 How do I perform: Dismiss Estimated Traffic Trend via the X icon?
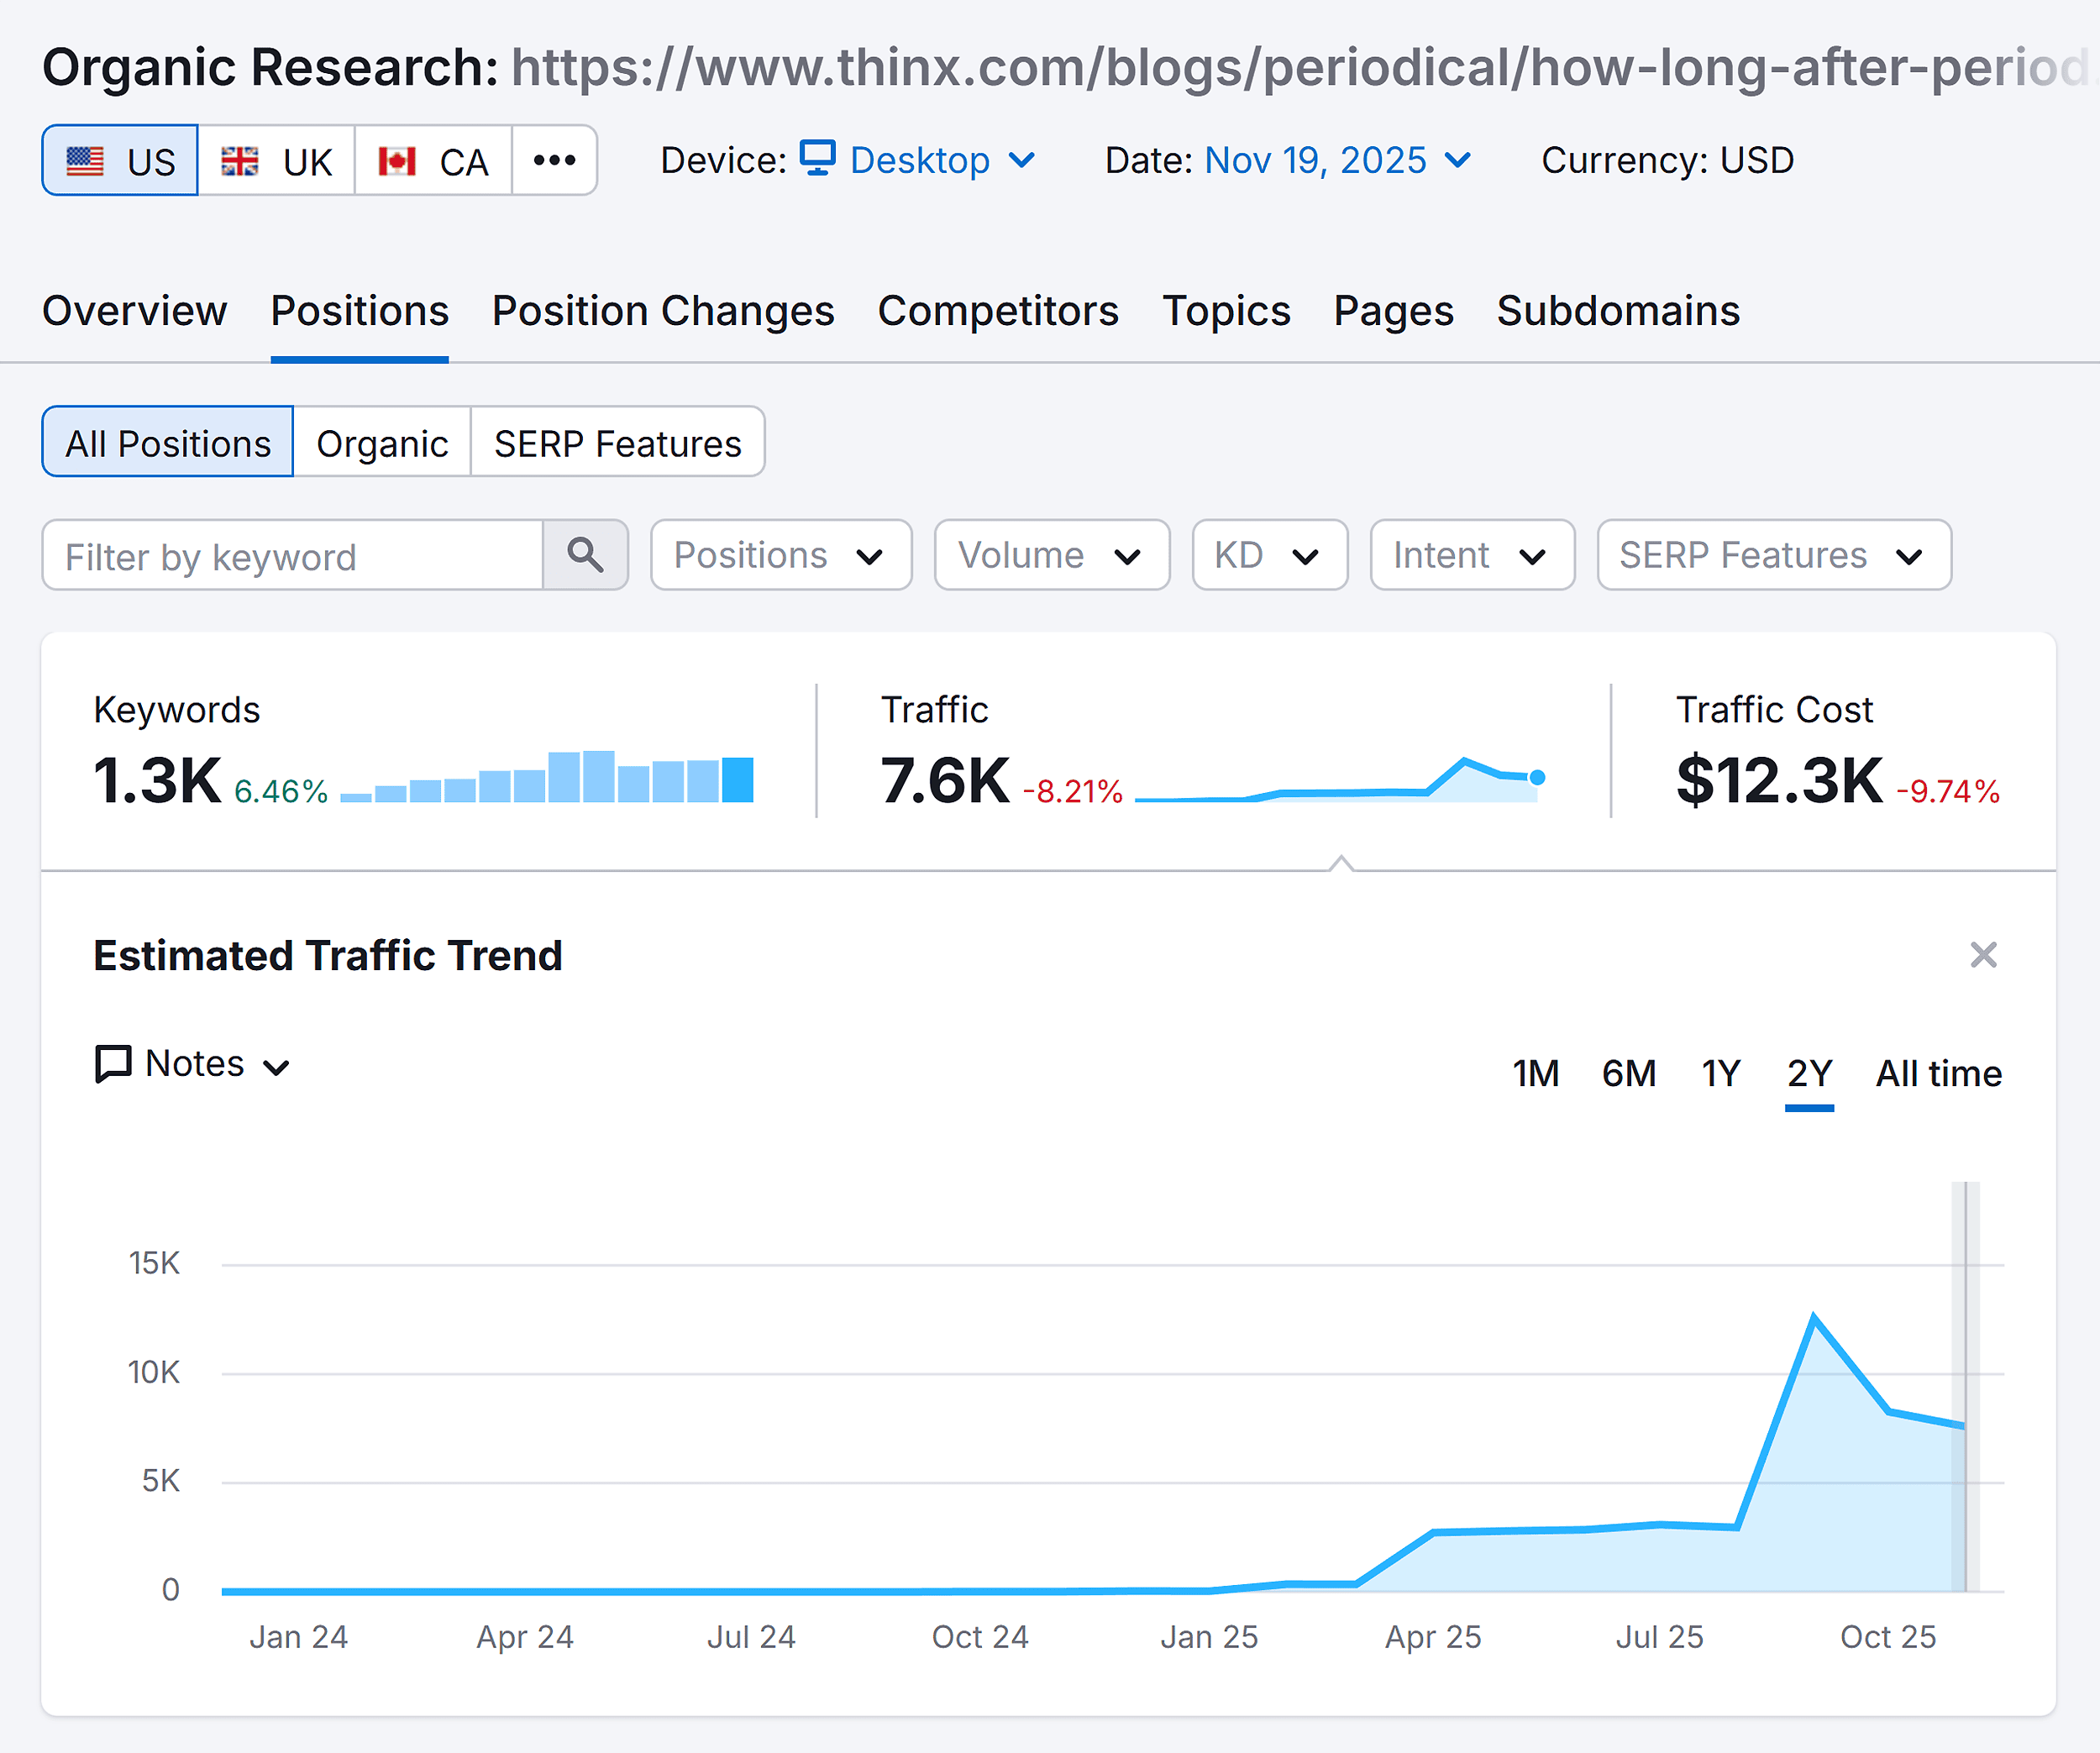tap(1983, 955)
